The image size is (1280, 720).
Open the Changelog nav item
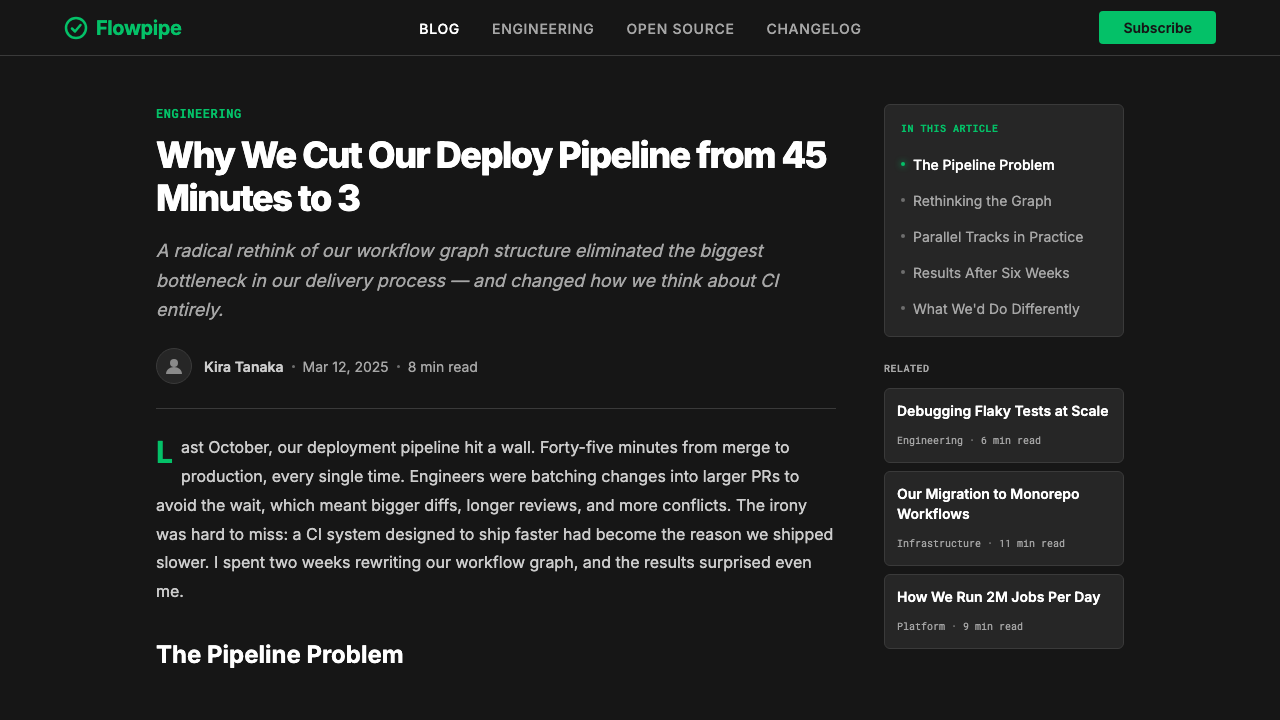814,29
